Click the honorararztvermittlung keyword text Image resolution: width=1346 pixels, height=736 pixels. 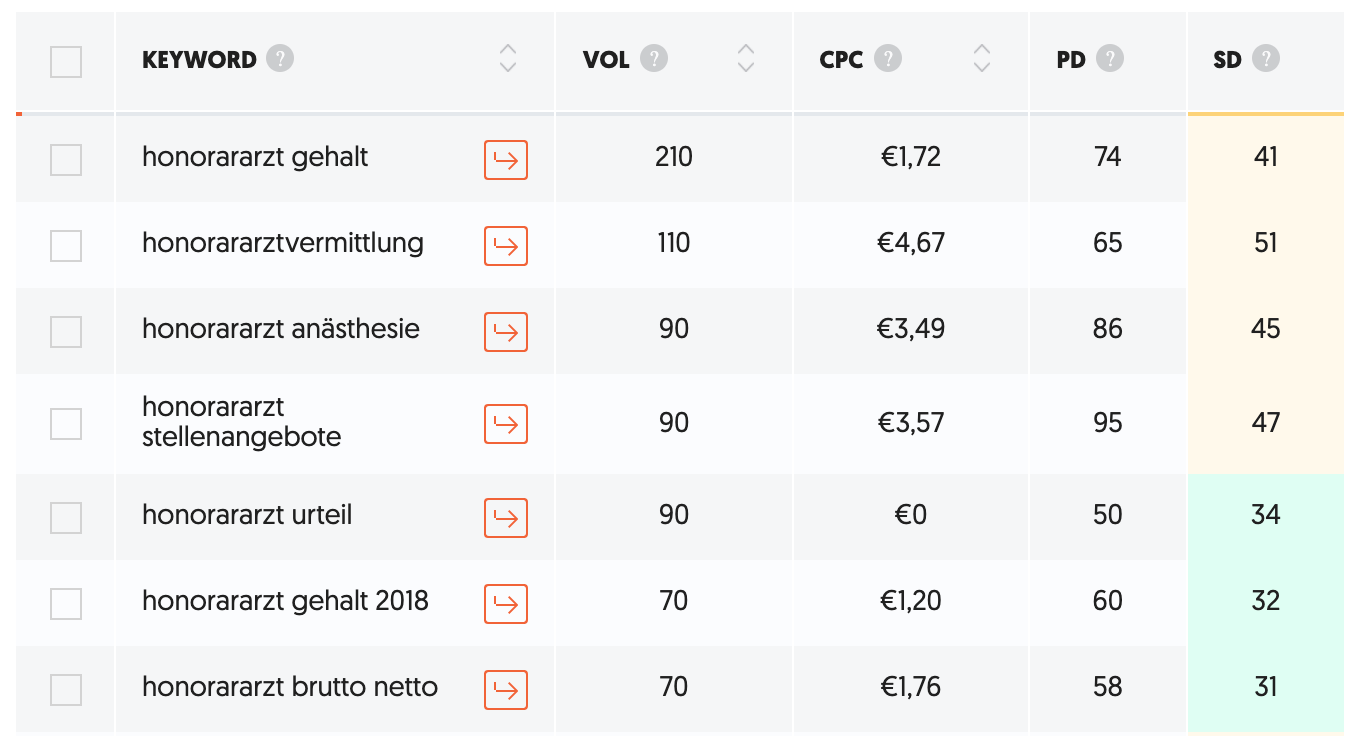point(283,243)
